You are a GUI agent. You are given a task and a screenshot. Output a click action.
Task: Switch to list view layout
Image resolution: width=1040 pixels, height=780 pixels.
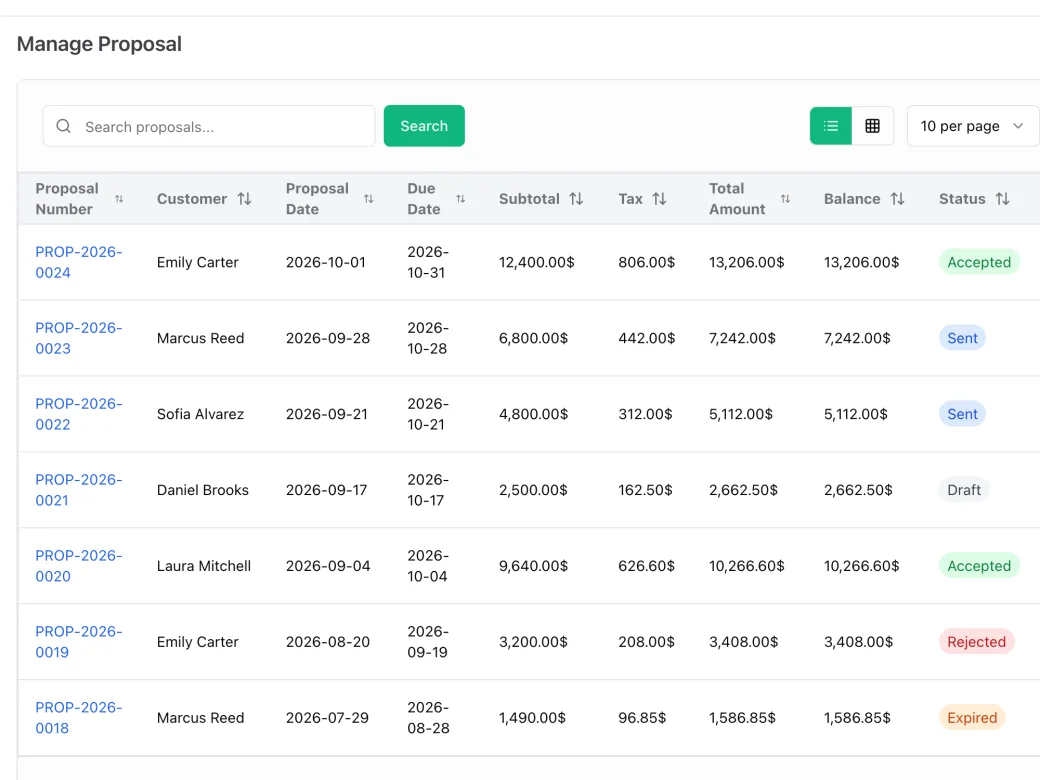pos(830,126)
